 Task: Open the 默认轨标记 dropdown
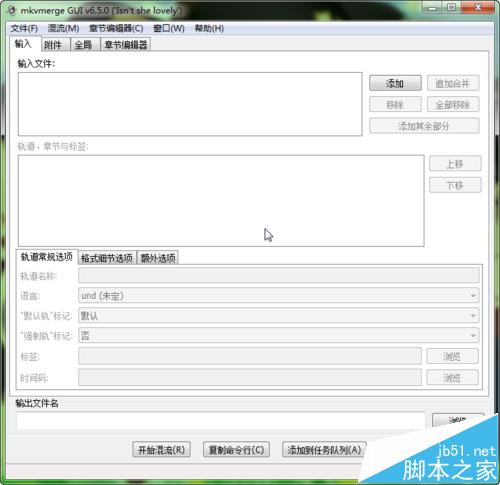point(279,316)
